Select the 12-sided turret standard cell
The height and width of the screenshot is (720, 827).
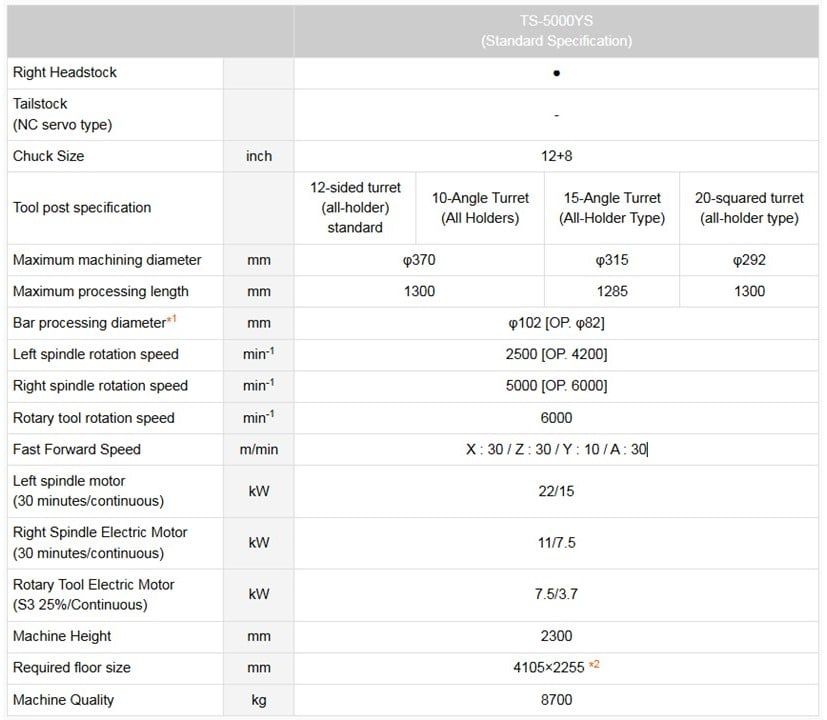[x=355, y=208]
